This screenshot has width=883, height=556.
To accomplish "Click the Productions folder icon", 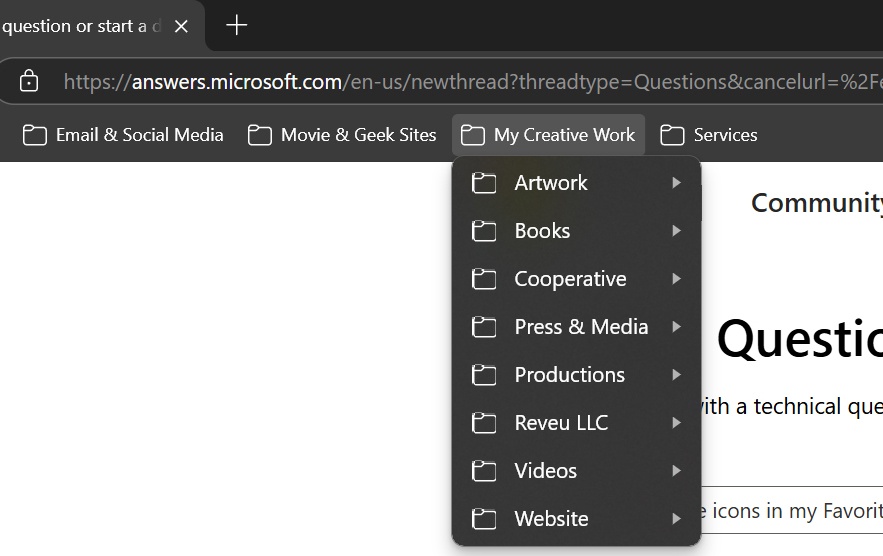I will 484,375.
